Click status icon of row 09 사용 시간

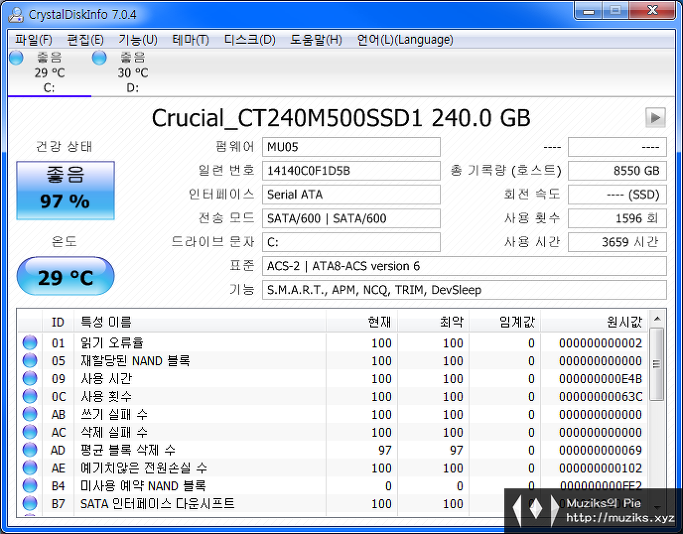point(30,378)
